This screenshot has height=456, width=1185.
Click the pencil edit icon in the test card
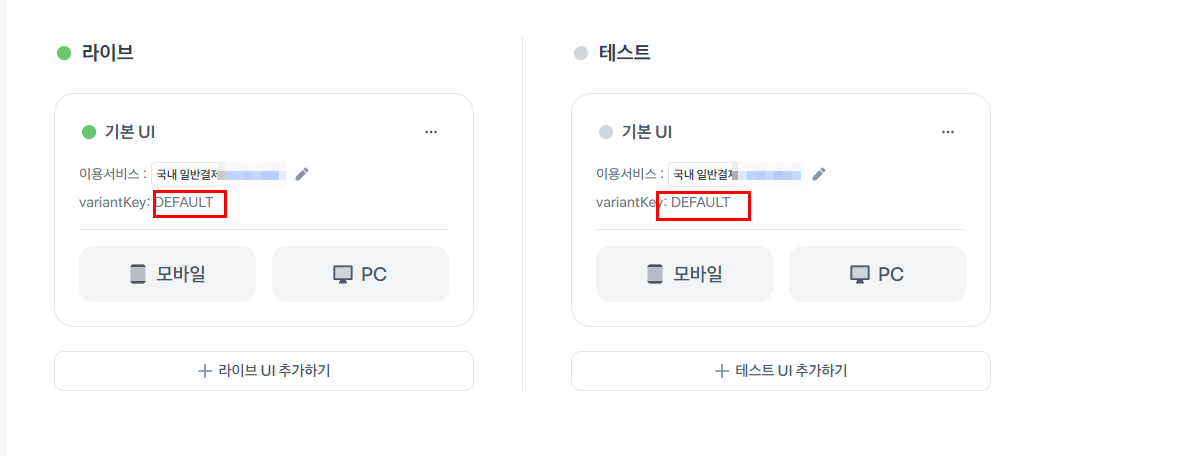tap(819, 174)
